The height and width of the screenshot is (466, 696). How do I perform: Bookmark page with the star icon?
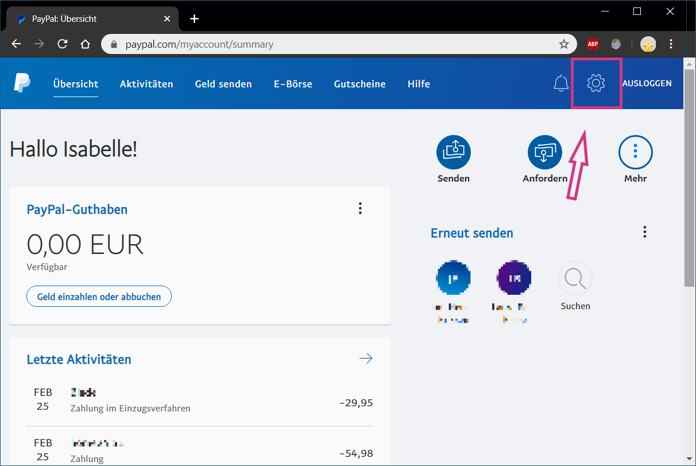click(x=564, y=44)
